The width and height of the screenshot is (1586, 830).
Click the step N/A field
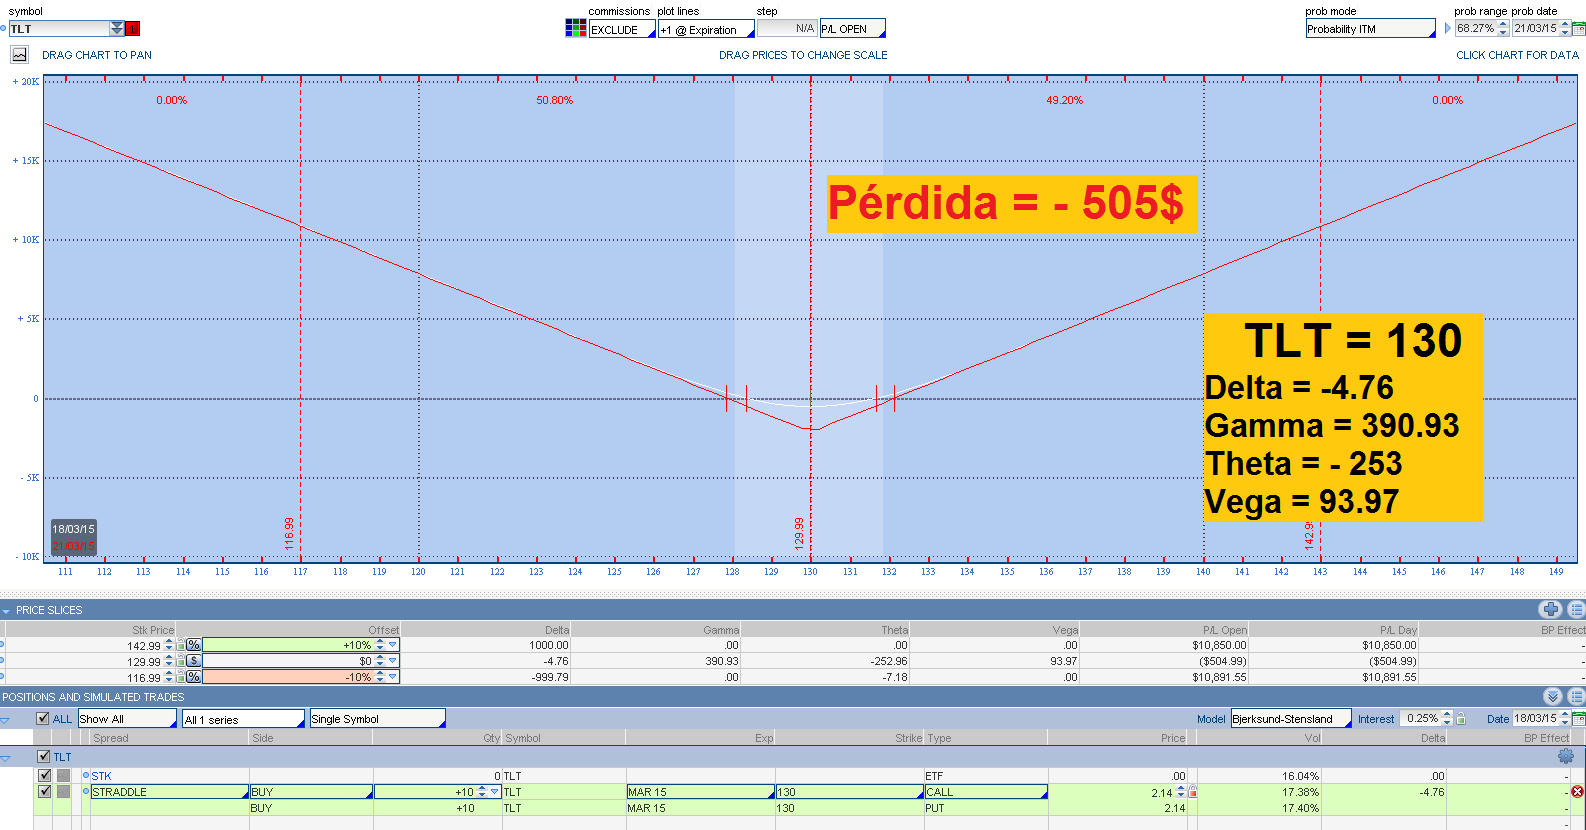(787, 28)
